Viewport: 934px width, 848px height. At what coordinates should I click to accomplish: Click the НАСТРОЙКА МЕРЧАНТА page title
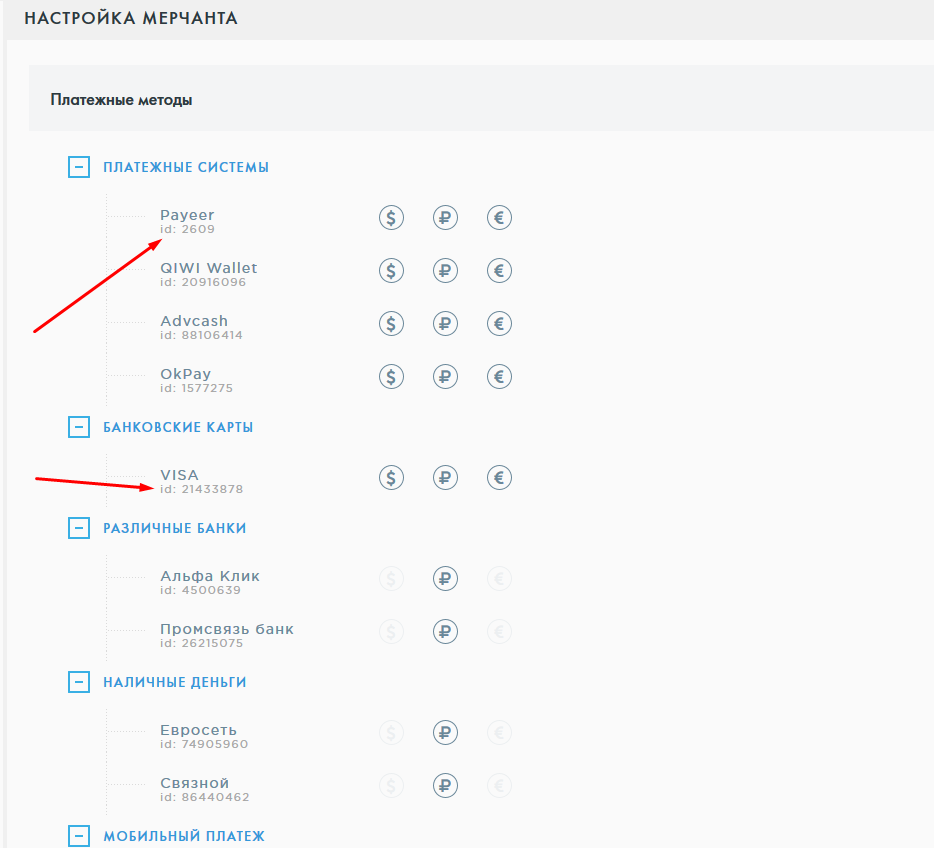(x=131, y=18)
